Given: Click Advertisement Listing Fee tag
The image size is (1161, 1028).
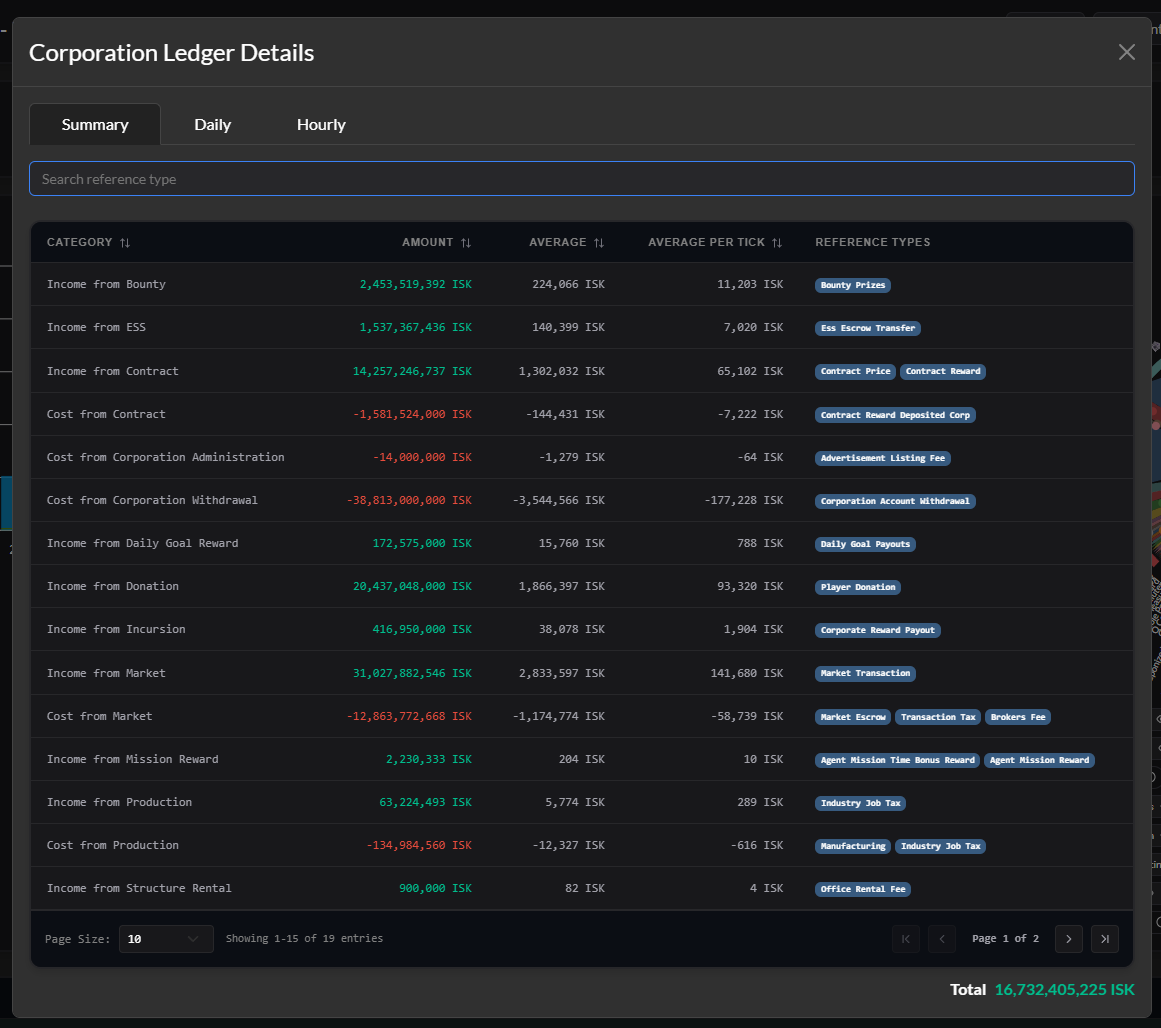Looking at the screenshot, I should click(x=883, y=458).
